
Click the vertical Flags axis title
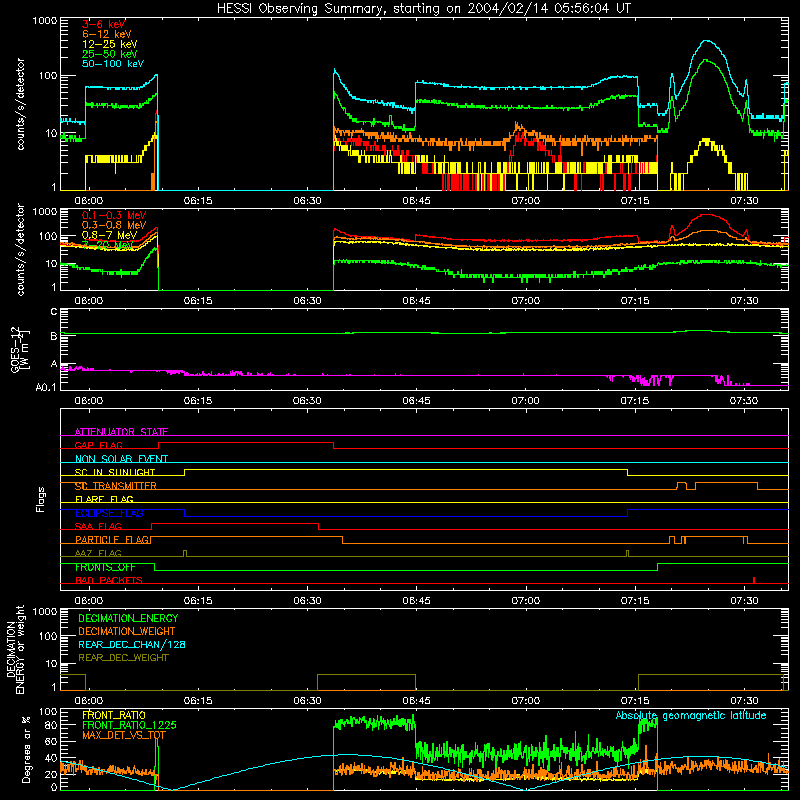click(x=41, y=499)
